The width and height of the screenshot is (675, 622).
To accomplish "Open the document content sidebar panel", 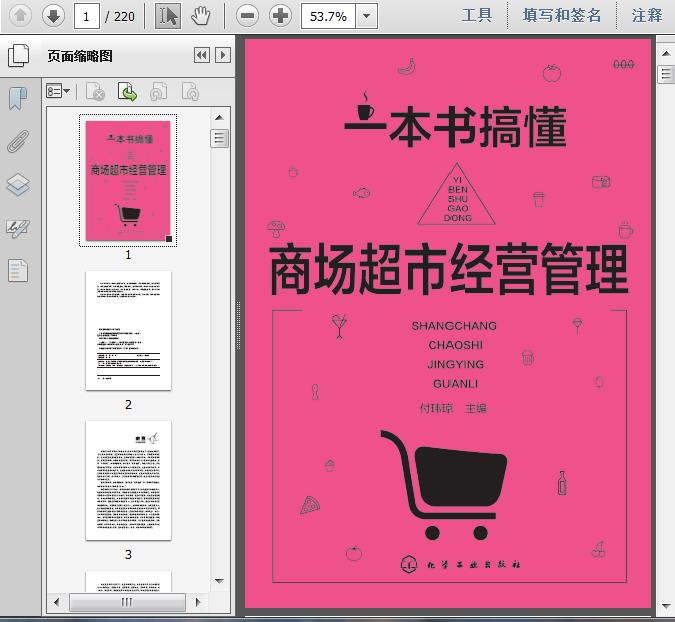I will coord(18,271).
